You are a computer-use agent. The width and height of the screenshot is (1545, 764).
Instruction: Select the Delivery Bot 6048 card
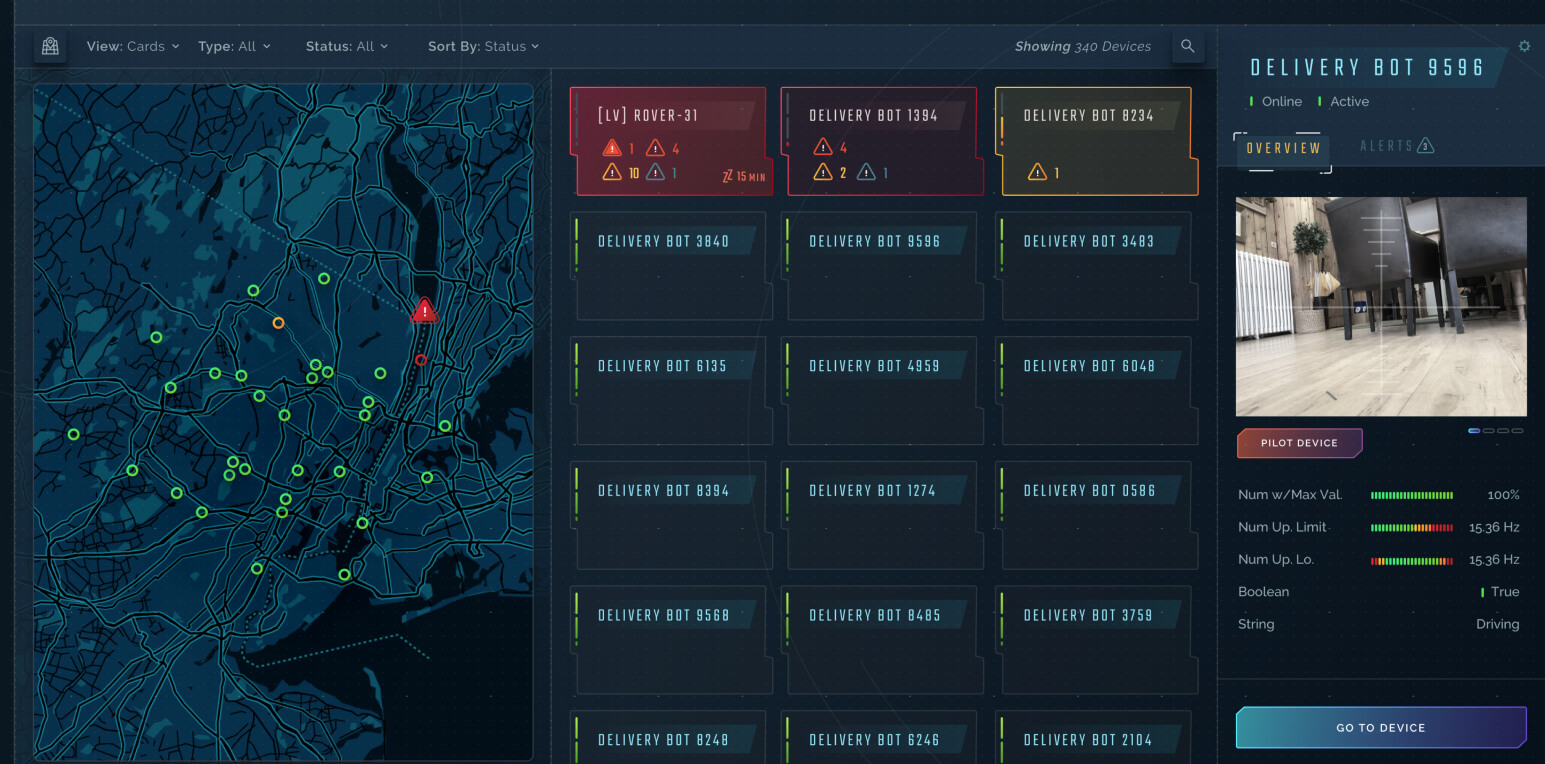(1096, 391)
